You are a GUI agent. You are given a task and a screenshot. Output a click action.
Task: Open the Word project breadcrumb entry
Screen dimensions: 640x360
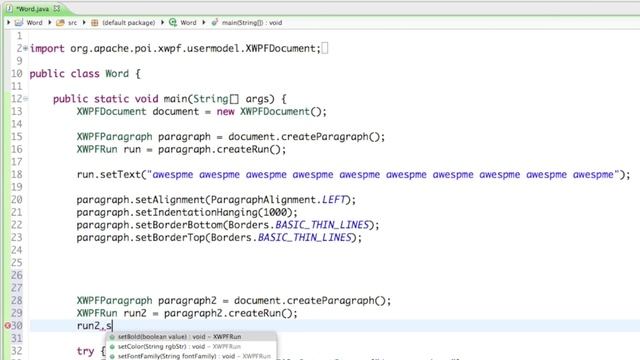(34, 23)
